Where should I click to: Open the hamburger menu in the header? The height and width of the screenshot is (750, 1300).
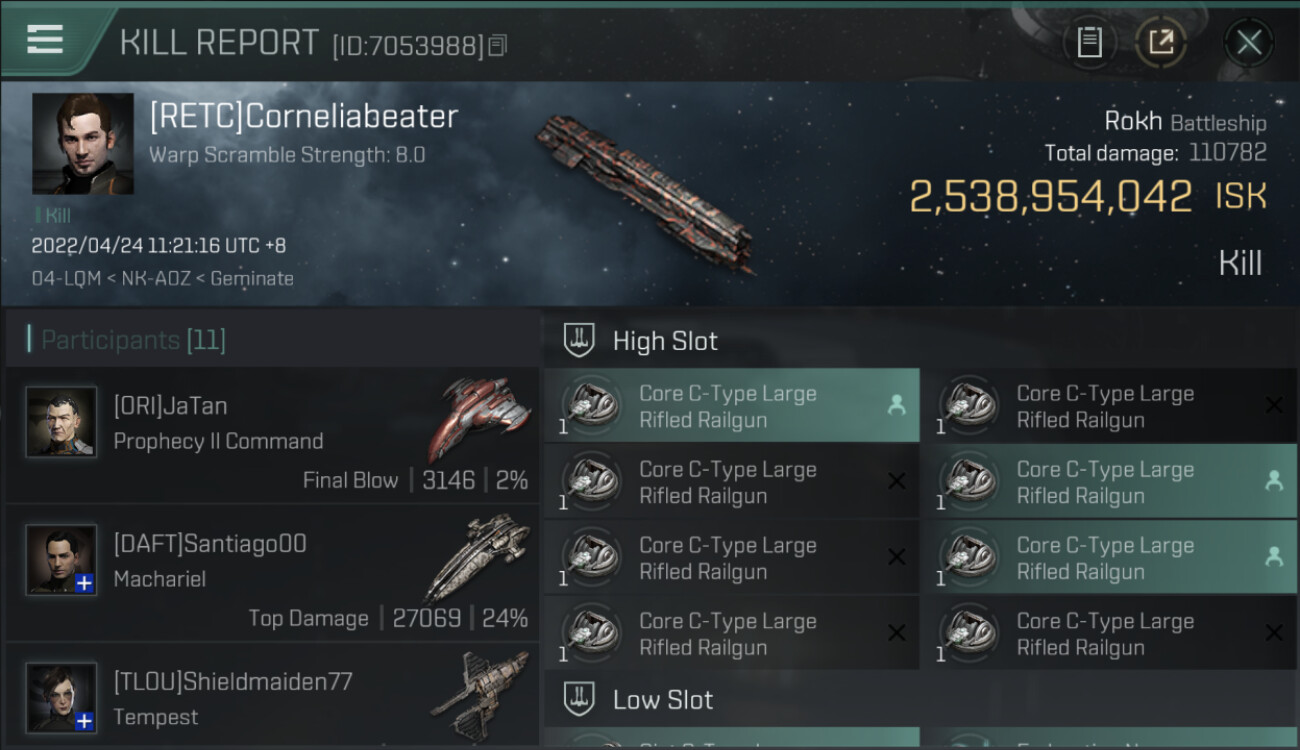pyautogui.click(x=45, y=39)
